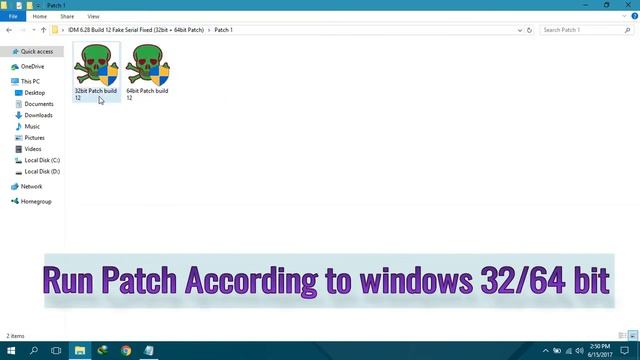Click the new folder quick access icon

coord(29,5)
